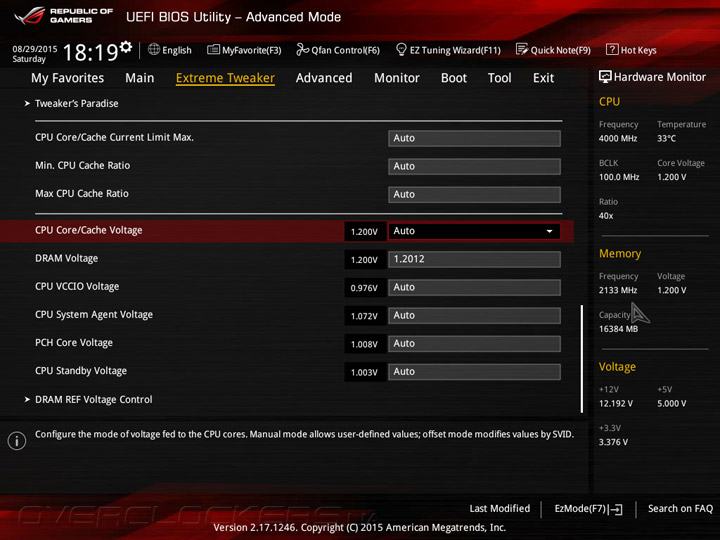Click the 2133 MHz memory frequency value
This screenshot has width=720, height=540.
click(x=618, y=290)
